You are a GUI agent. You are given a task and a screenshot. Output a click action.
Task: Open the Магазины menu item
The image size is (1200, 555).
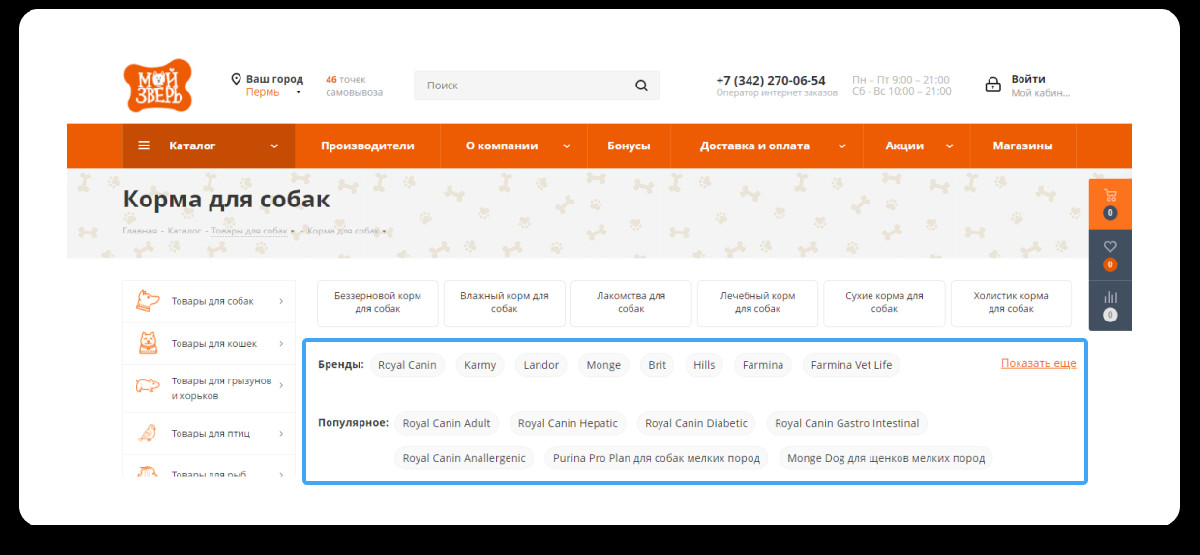1022,146
